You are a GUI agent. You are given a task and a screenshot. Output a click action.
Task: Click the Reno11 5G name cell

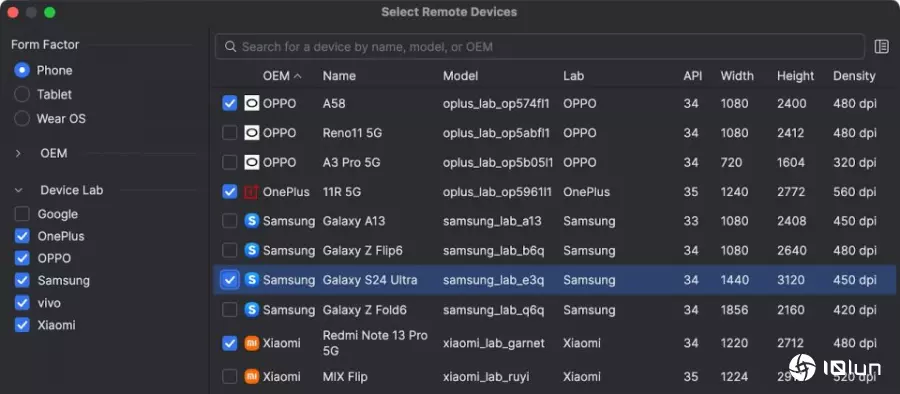coord(352,133)
